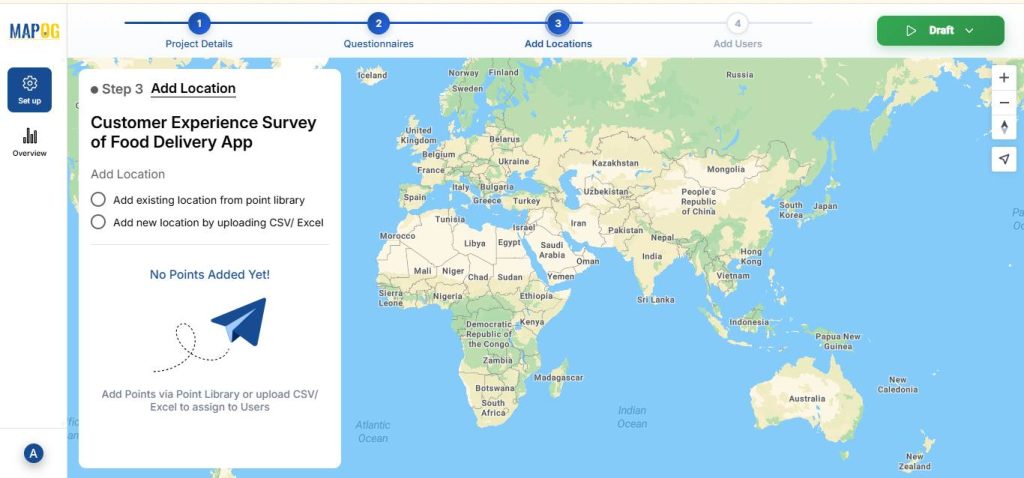Jump to step 4 Add Users
The image size is (1024, 478).
[737, 23]
